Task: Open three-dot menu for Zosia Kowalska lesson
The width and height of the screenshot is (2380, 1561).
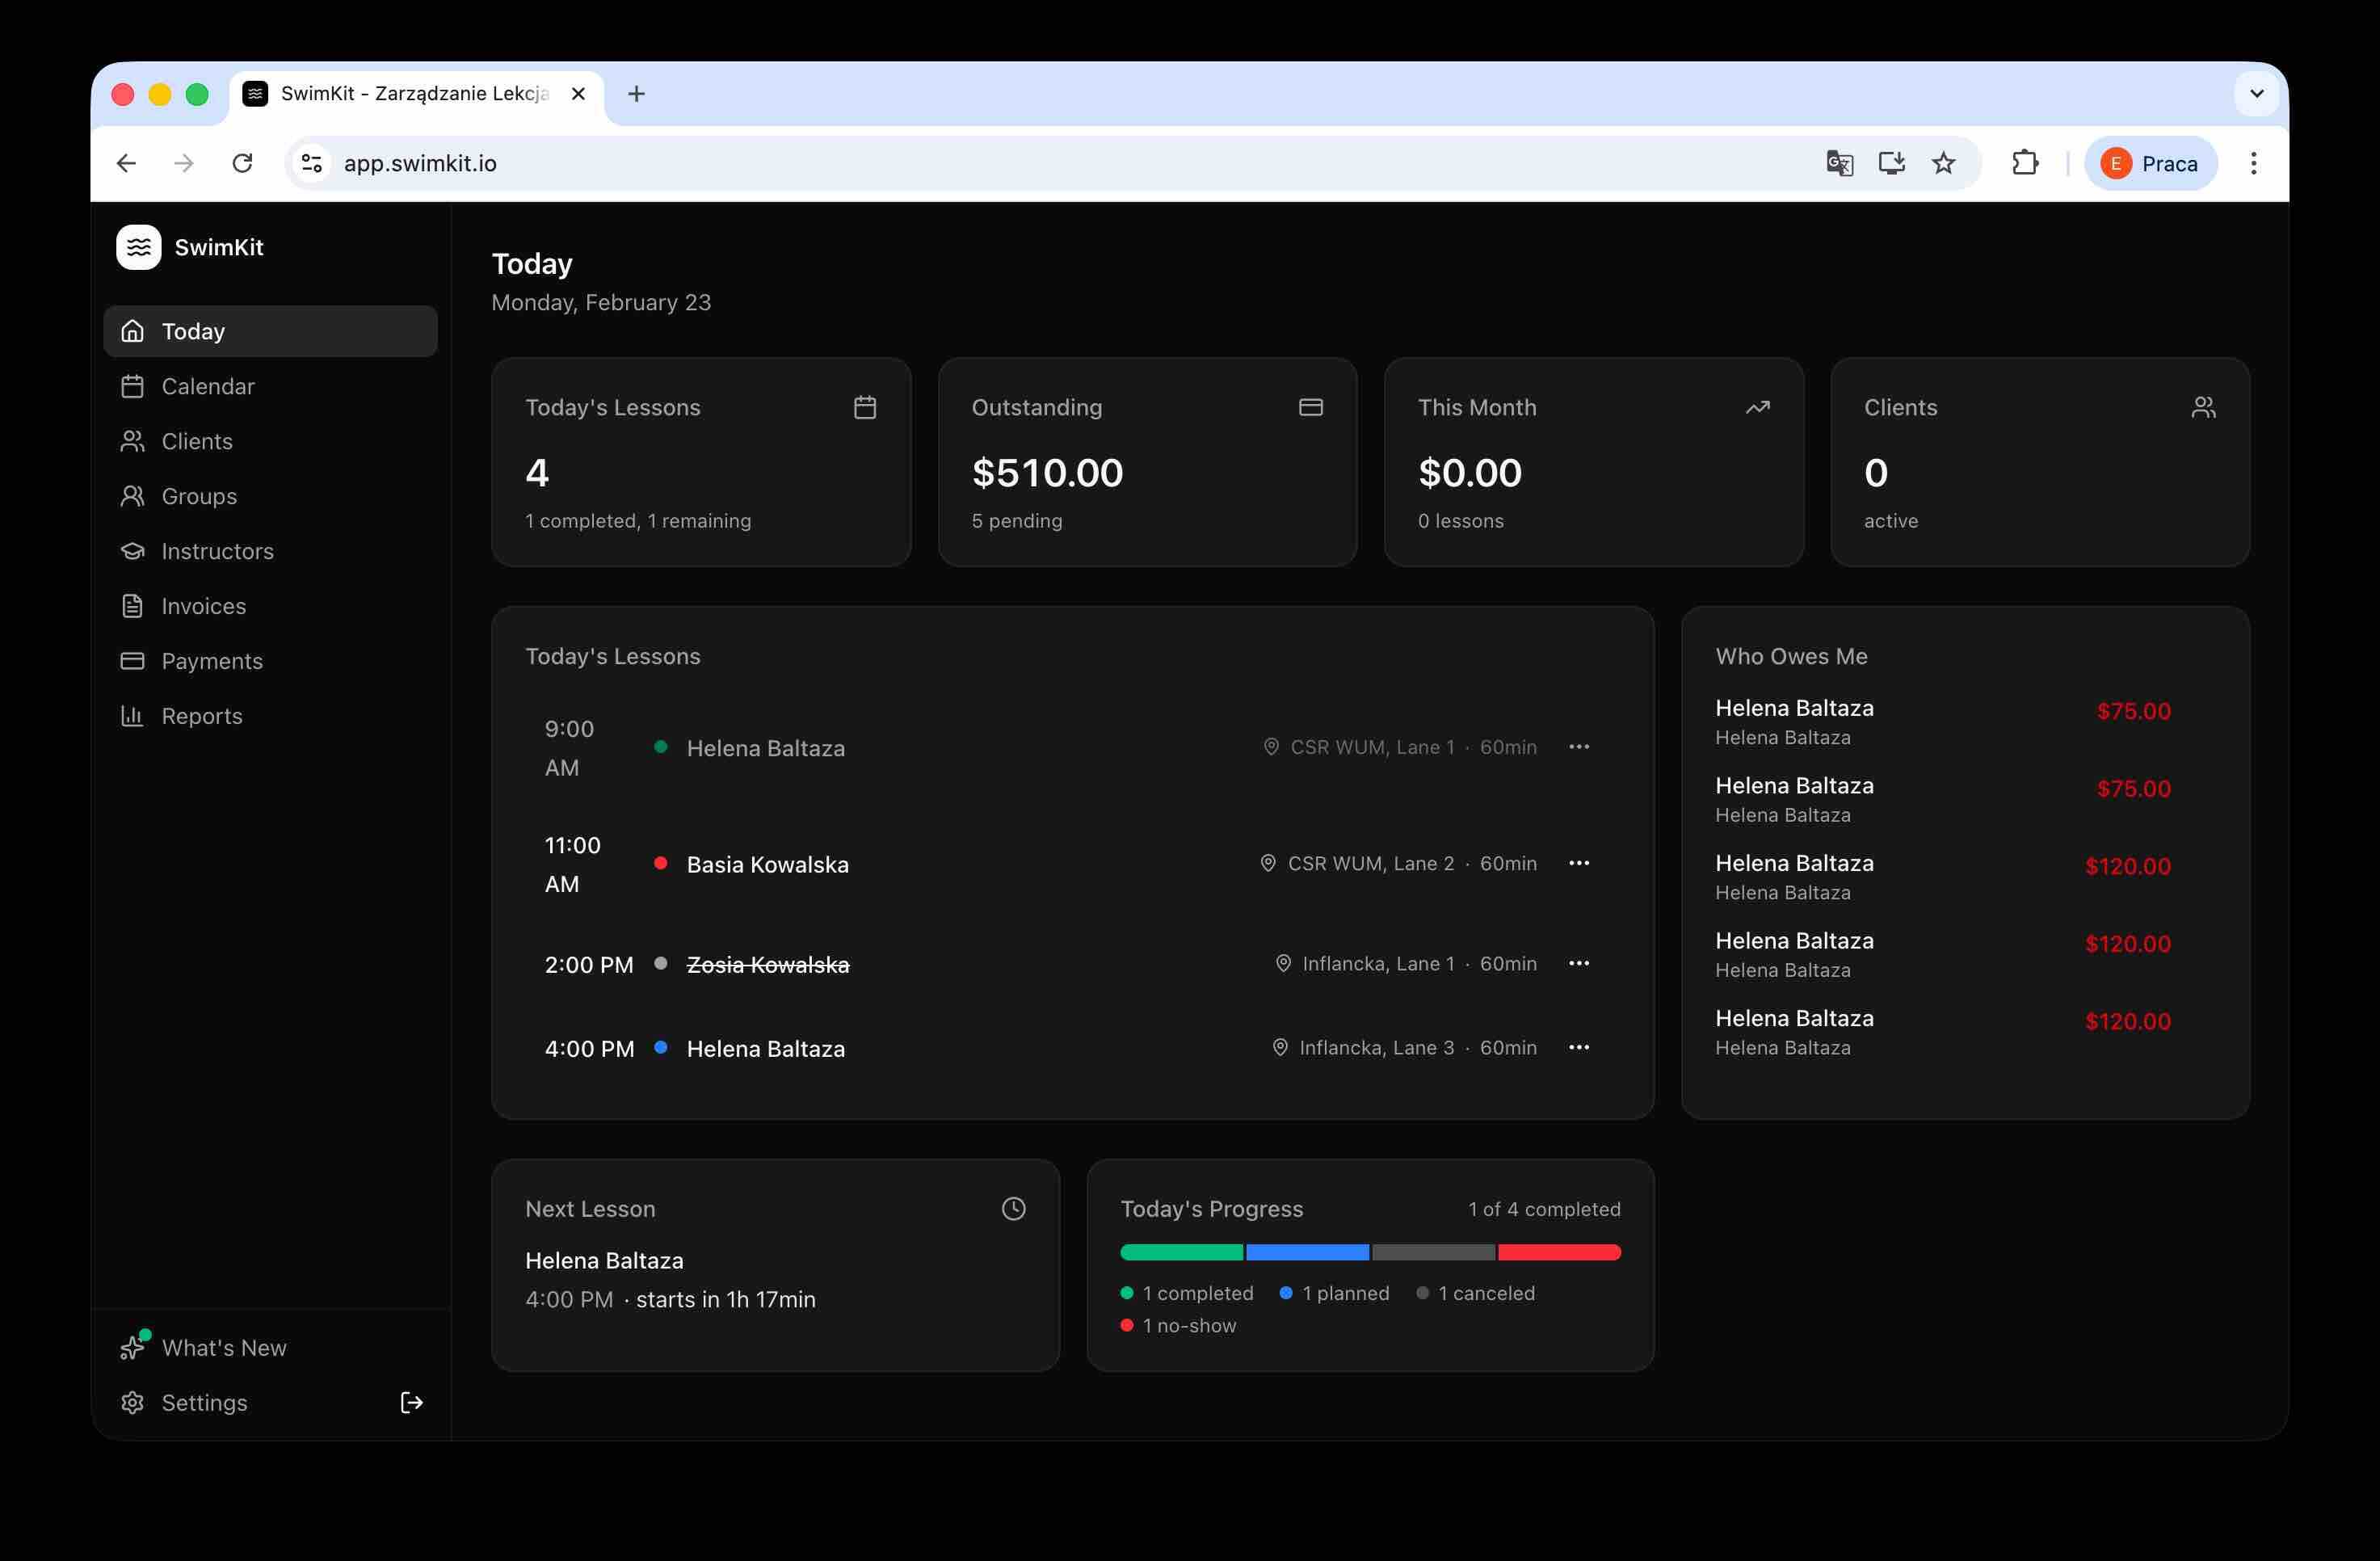Action: pos(1579,963)
